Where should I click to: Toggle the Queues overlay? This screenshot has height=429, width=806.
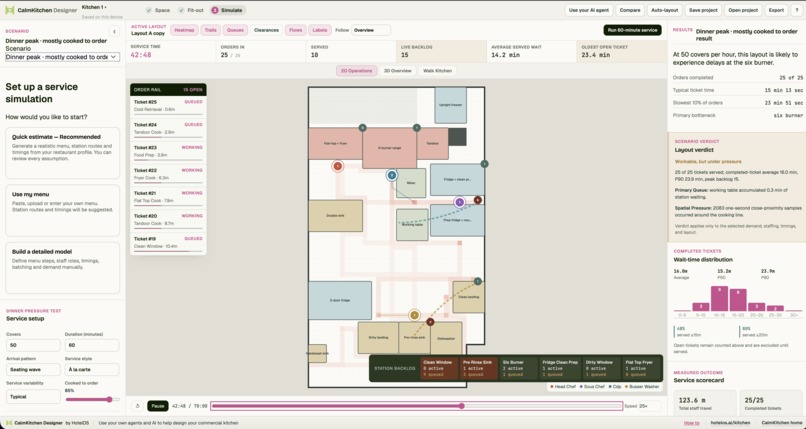coord(235,30)
